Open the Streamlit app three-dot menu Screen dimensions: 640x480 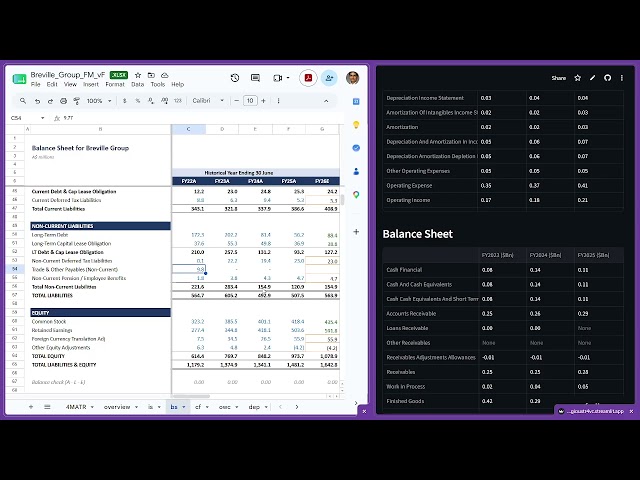click(x=622, y=78)
